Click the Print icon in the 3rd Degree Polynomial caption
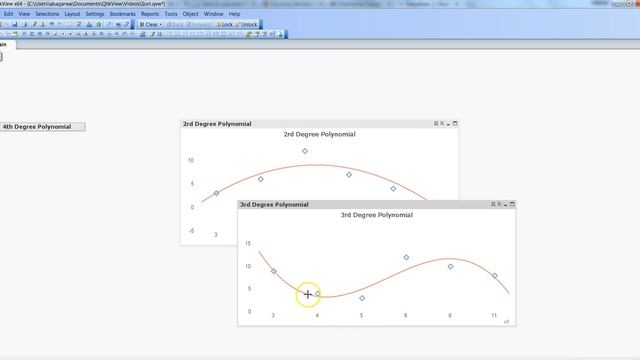Image resolution: width=640 pixels, height=360 pixels. 493,204
